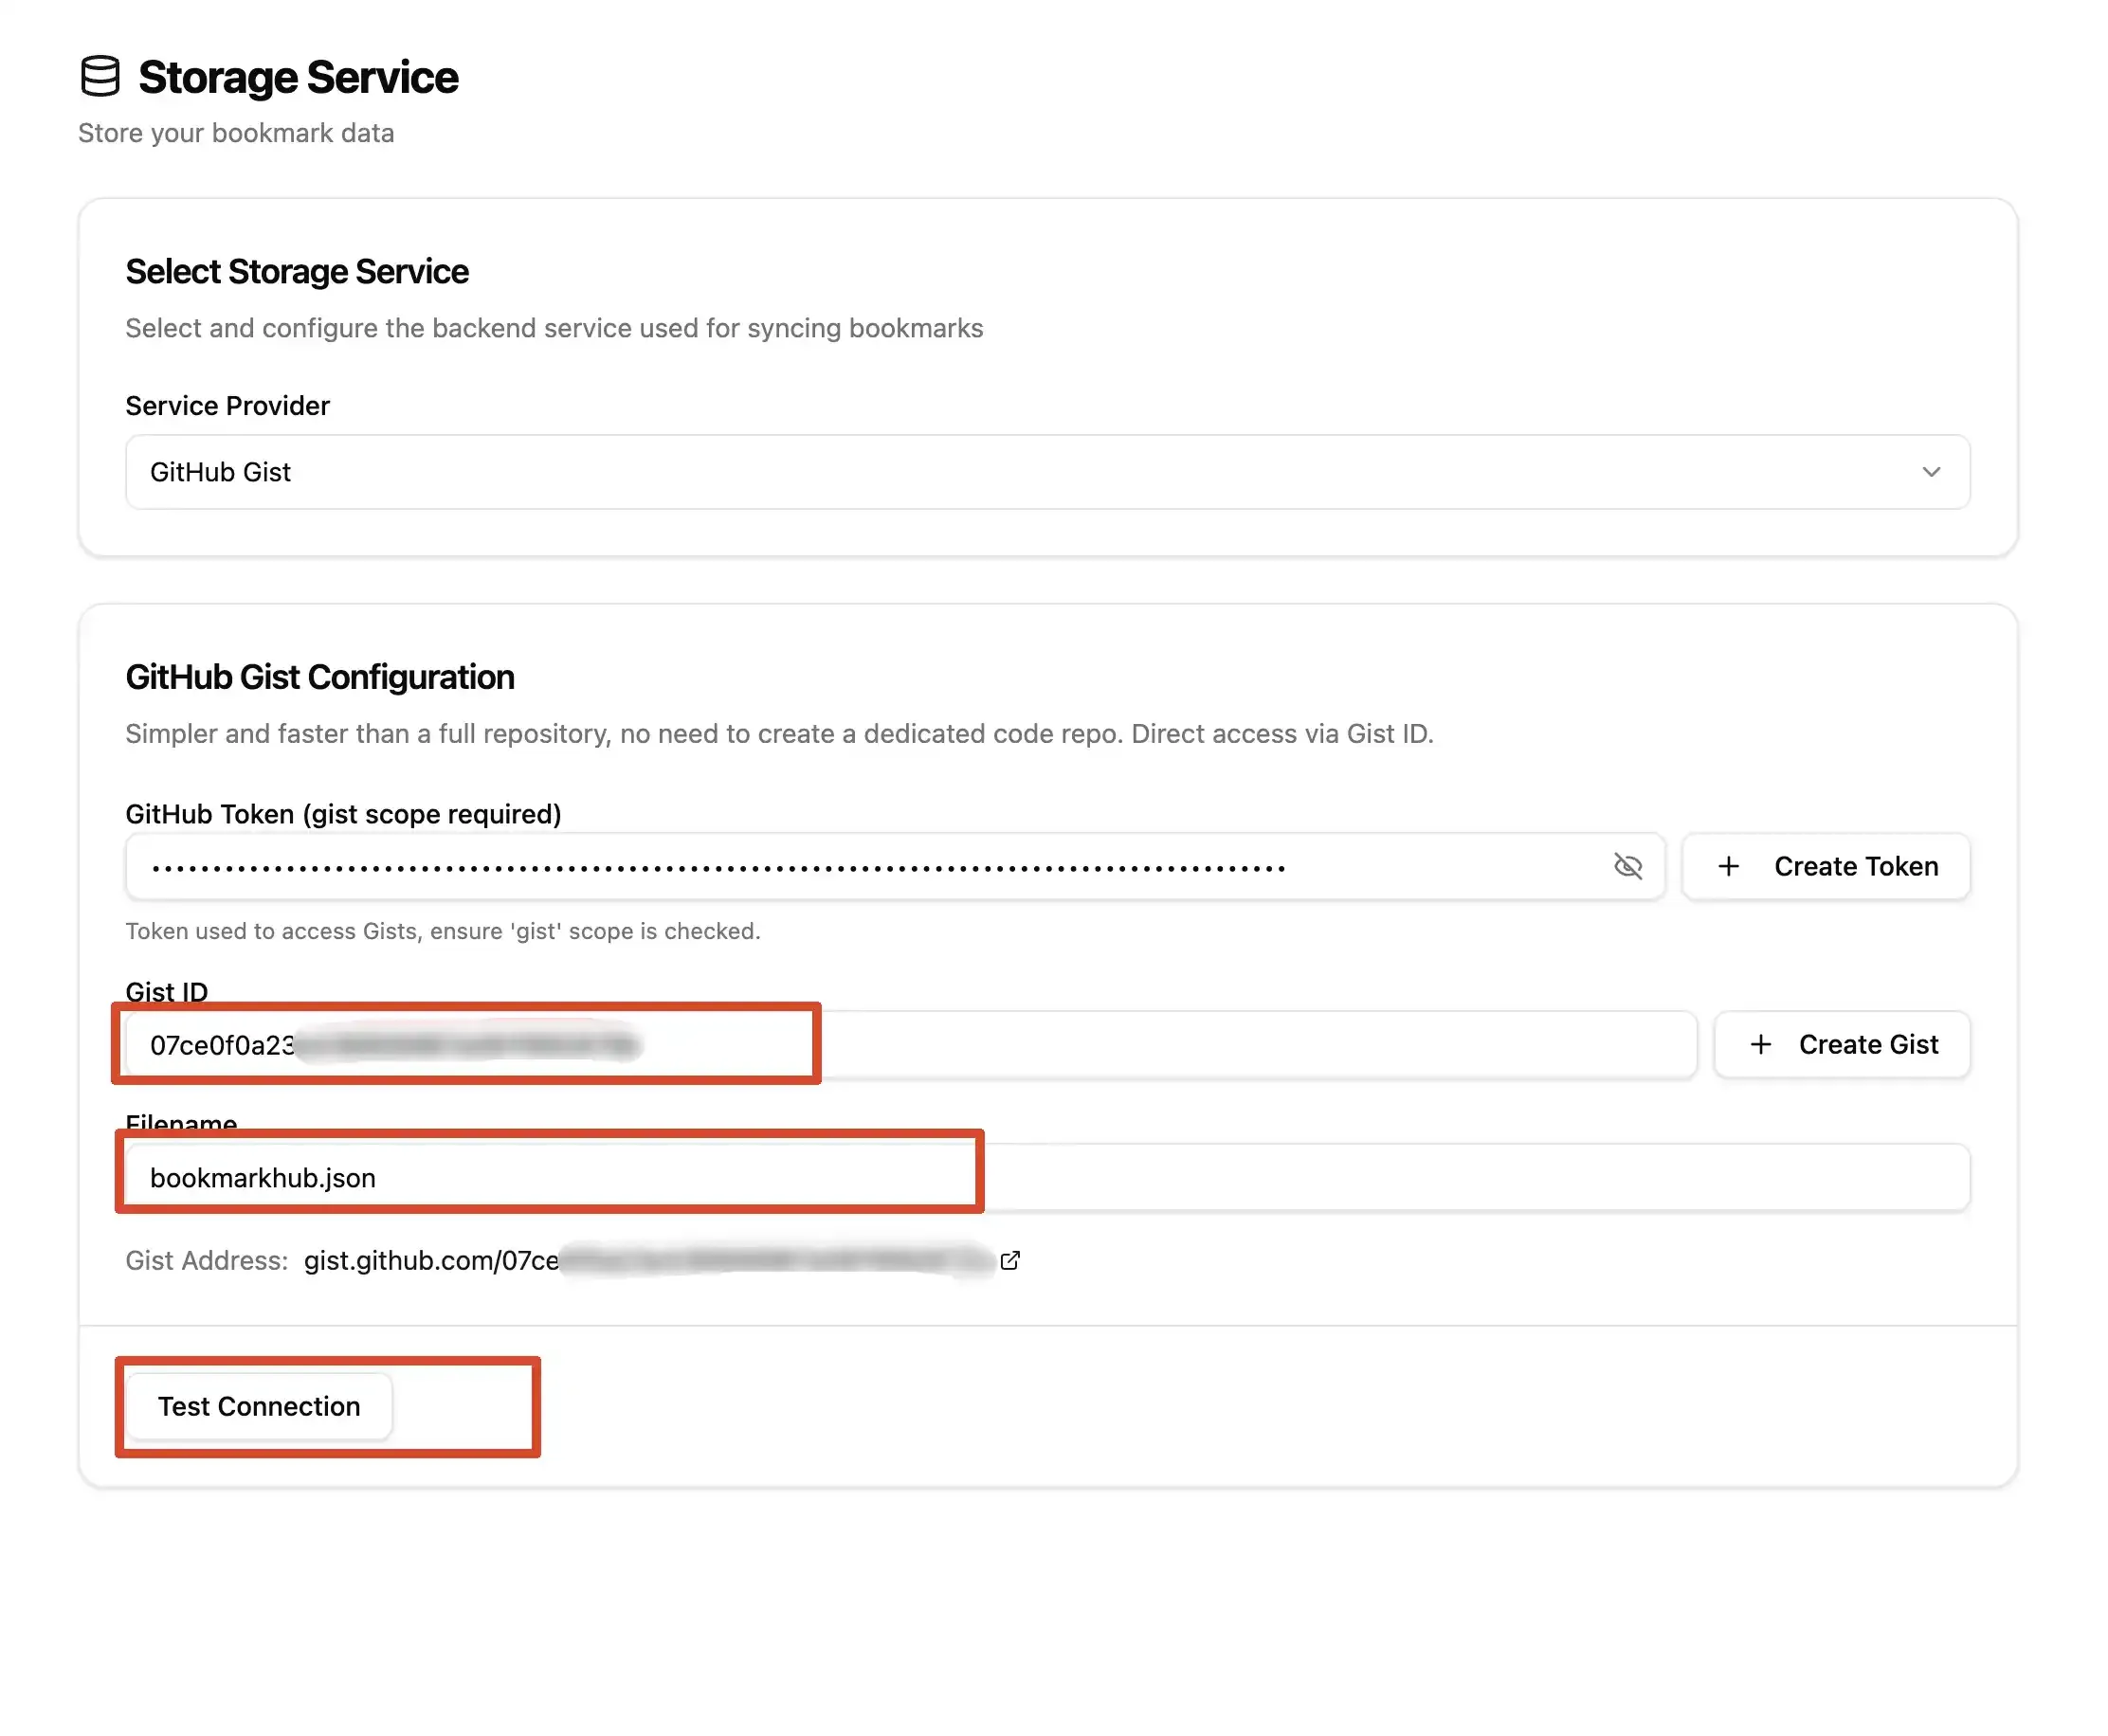Click the GitHub Gist Configuration heading
2108x1736 pixels.
tap(320, 677)
